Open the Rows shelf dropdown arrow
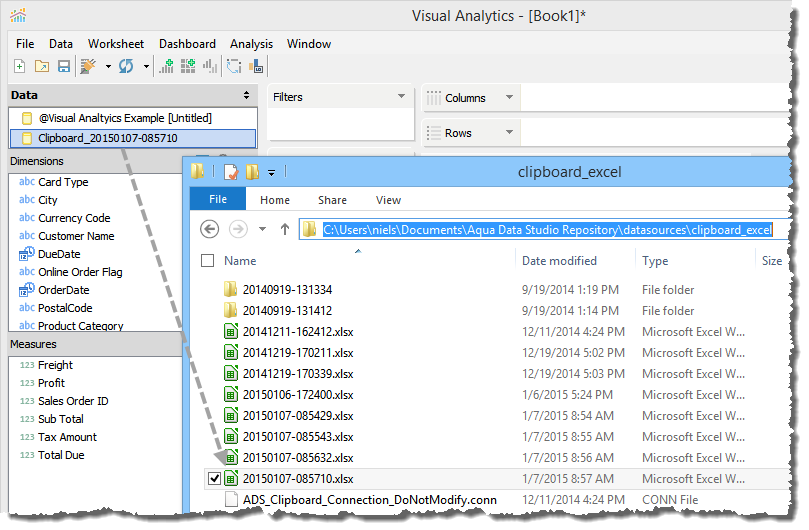 (x=509, y=132)
